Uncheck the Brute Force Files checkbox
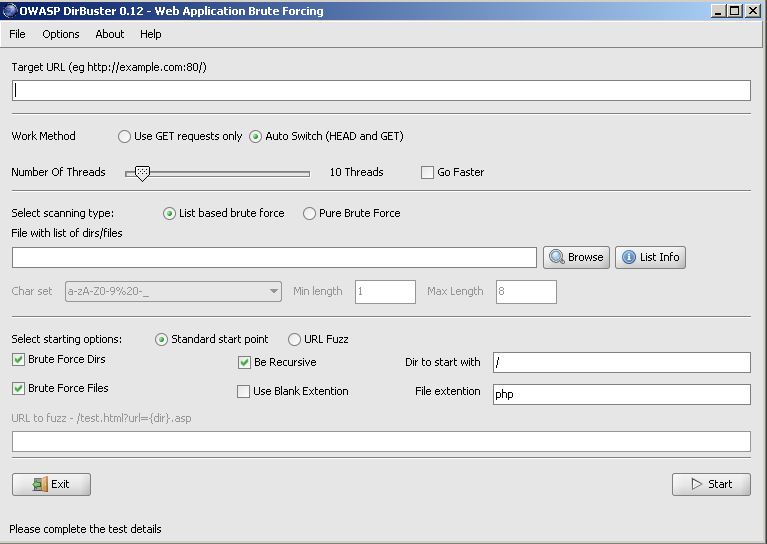Screen dimensions: 767x544 click(x=18, y=388)
